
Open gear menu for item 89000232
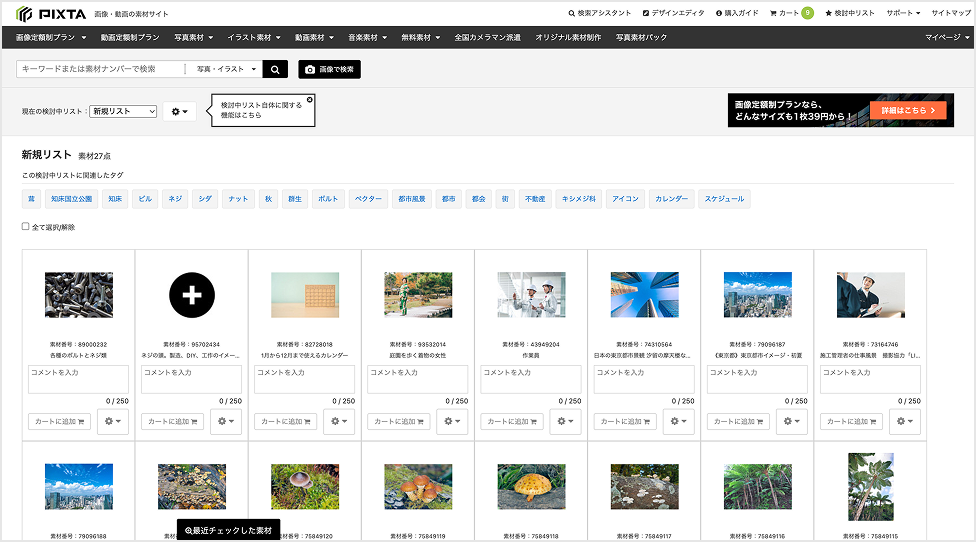113,421
